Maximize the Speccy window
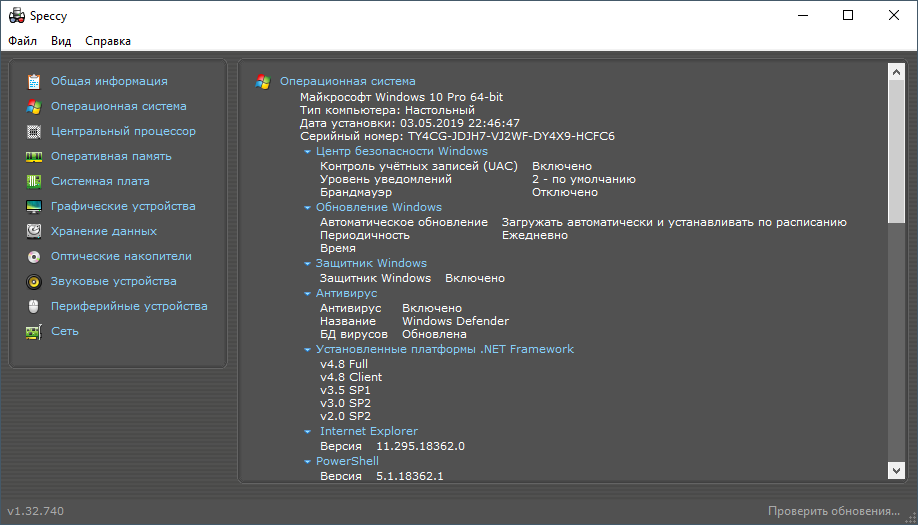This screenshot has width=918, height=525. [x=848, y=15]
